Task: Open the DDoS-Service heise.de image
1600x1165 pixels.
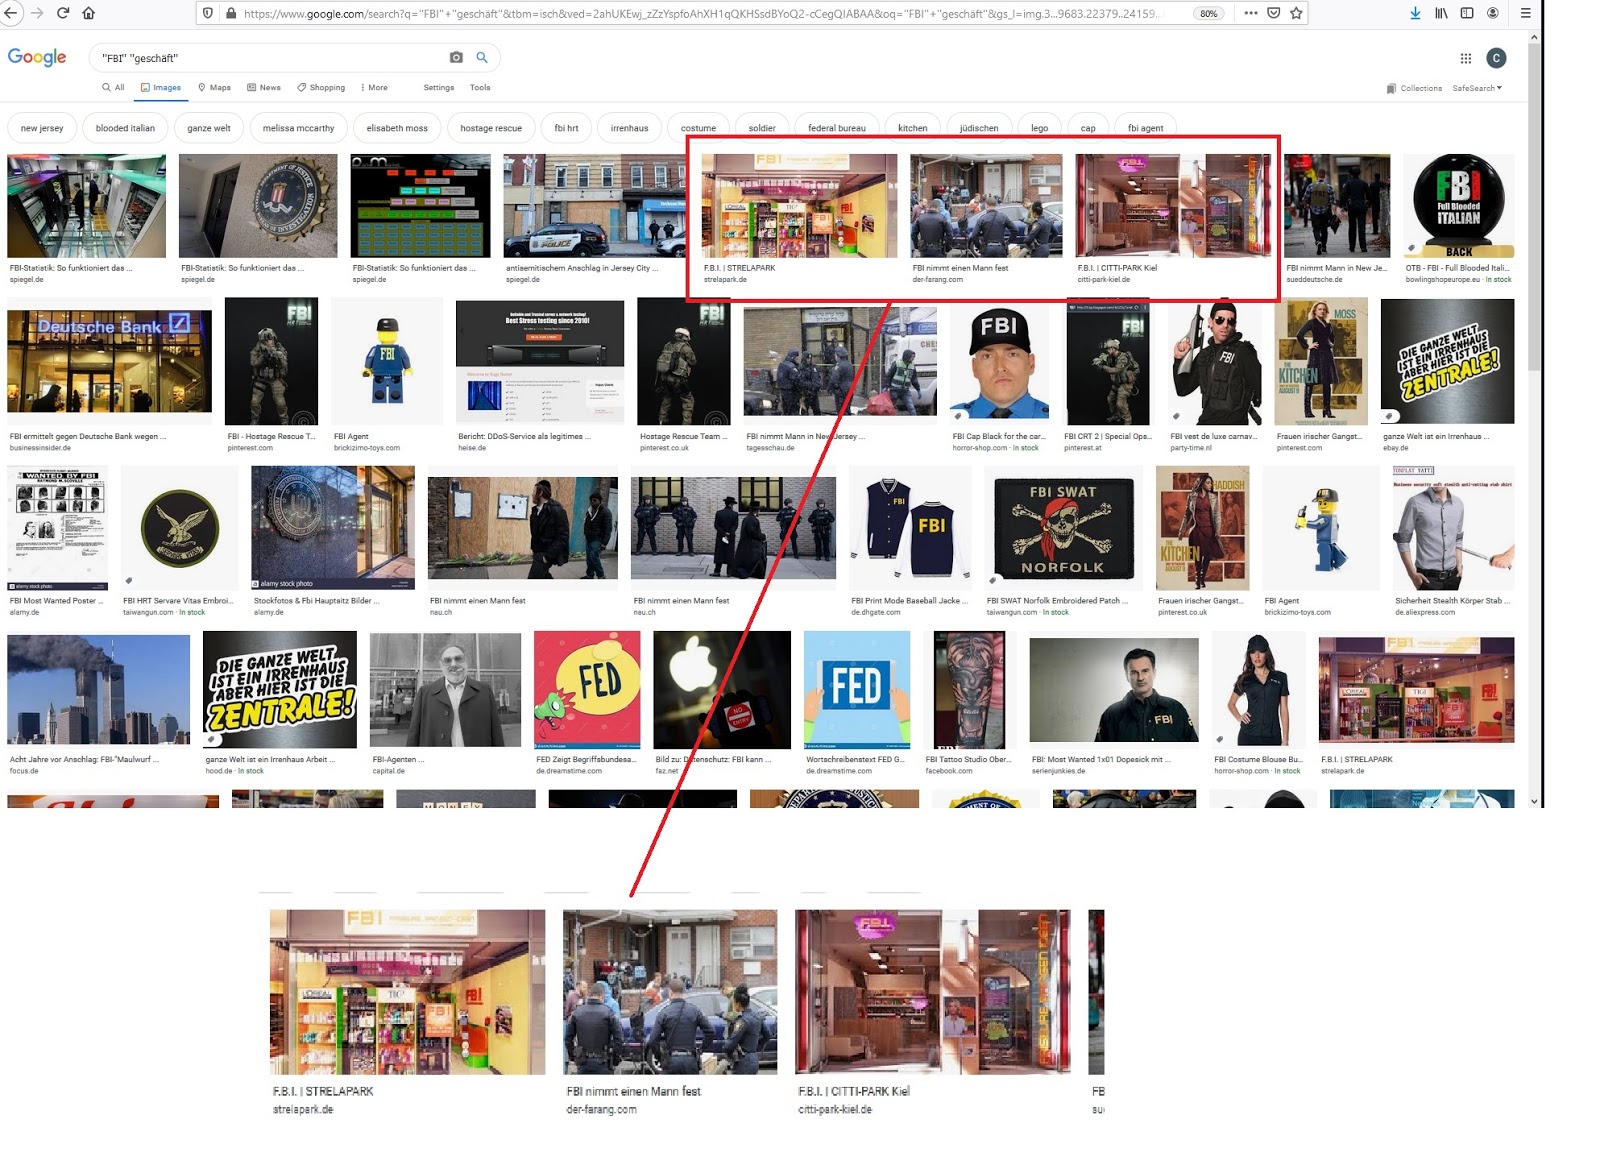Action: point(540,362)
